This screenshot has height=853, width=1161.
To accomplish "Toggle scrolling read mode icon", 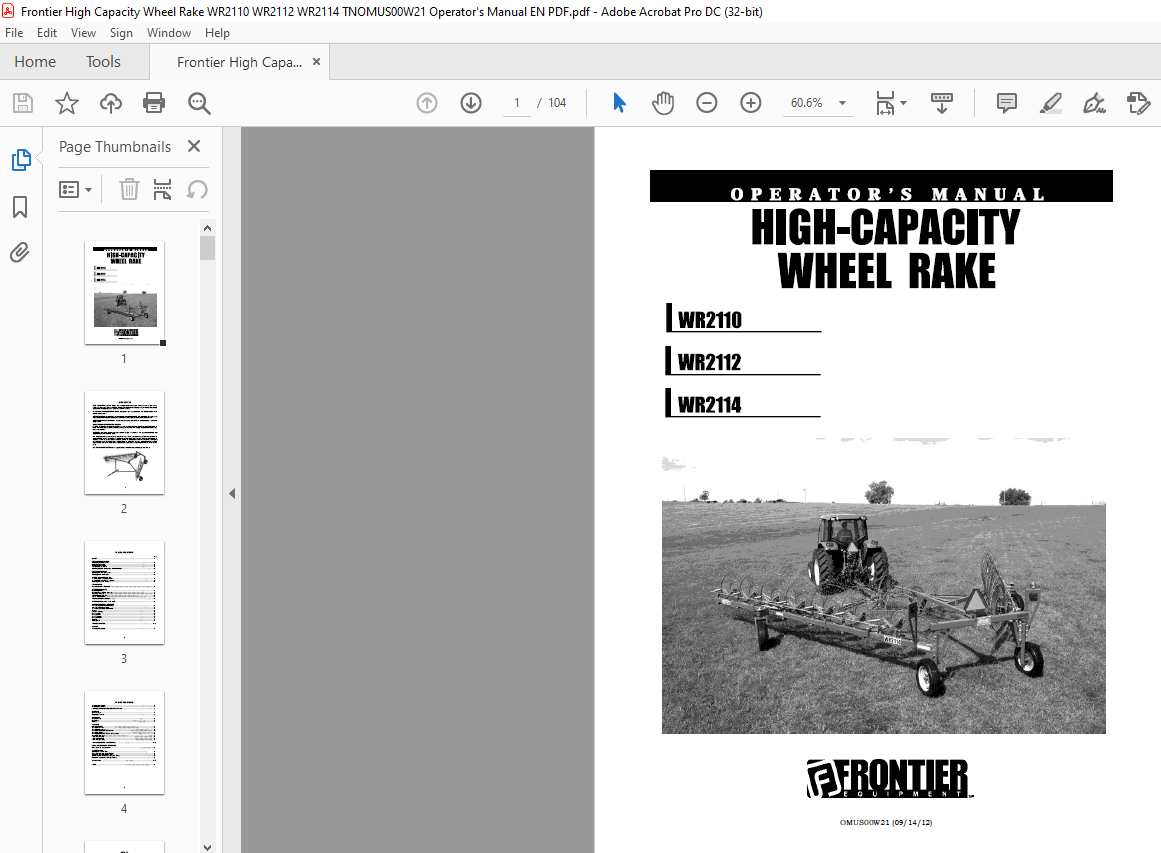I will [x=942, y=103].
